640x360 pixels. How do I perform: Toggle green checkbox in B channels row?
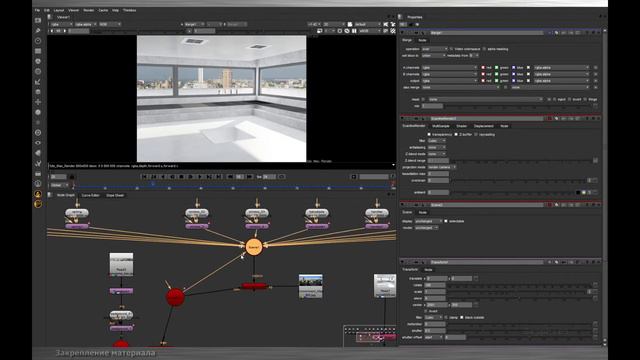(497, 74)
